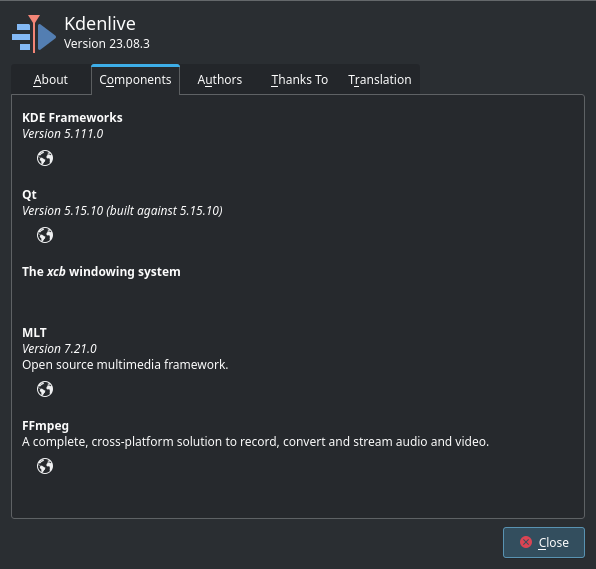Close the About Kdenlive dialog
596x569 pixels.
click(544, 542)
